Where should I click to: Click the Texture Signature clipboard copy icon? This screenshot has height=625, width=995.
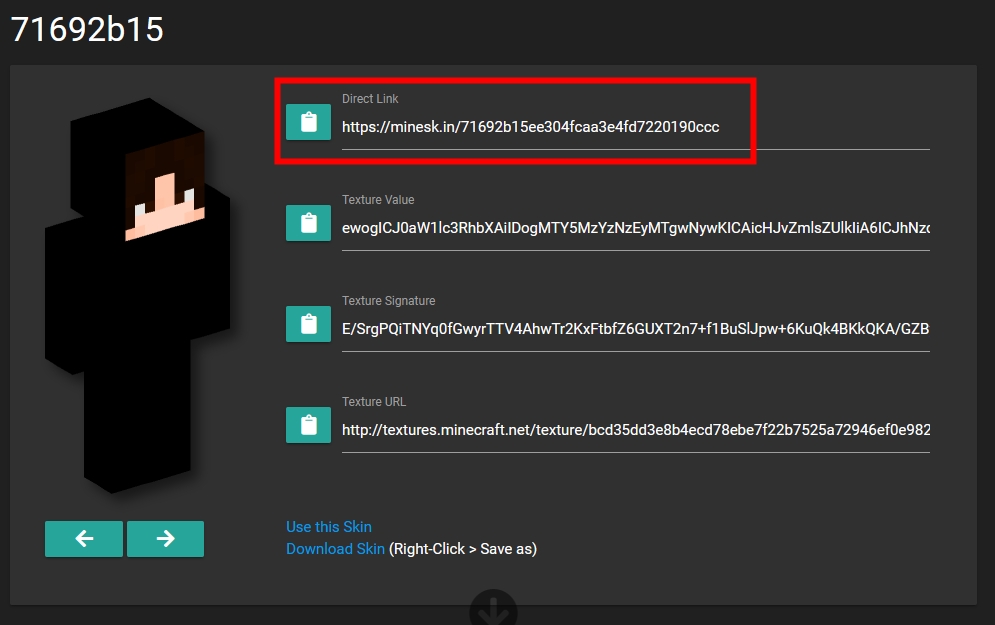click(x=308, y=324)
